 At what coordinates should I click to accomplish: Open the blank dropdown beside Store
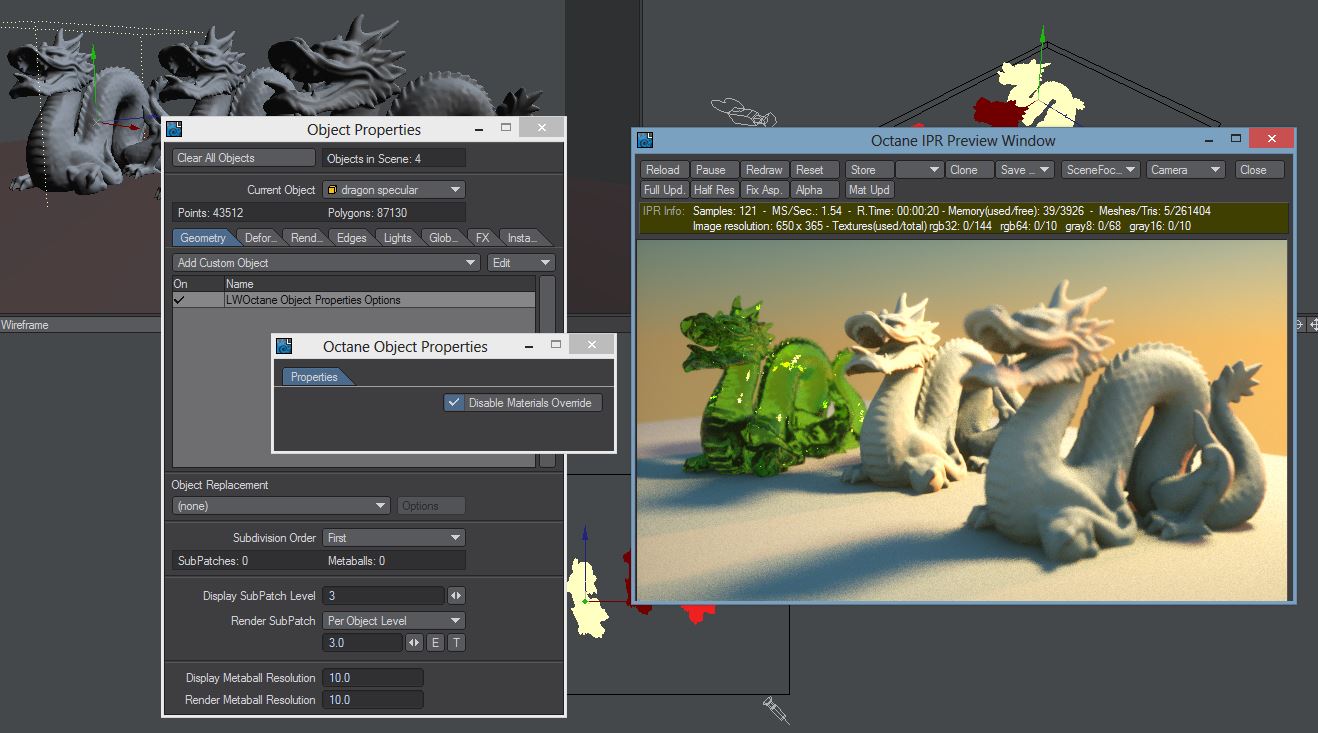point(919,170)
